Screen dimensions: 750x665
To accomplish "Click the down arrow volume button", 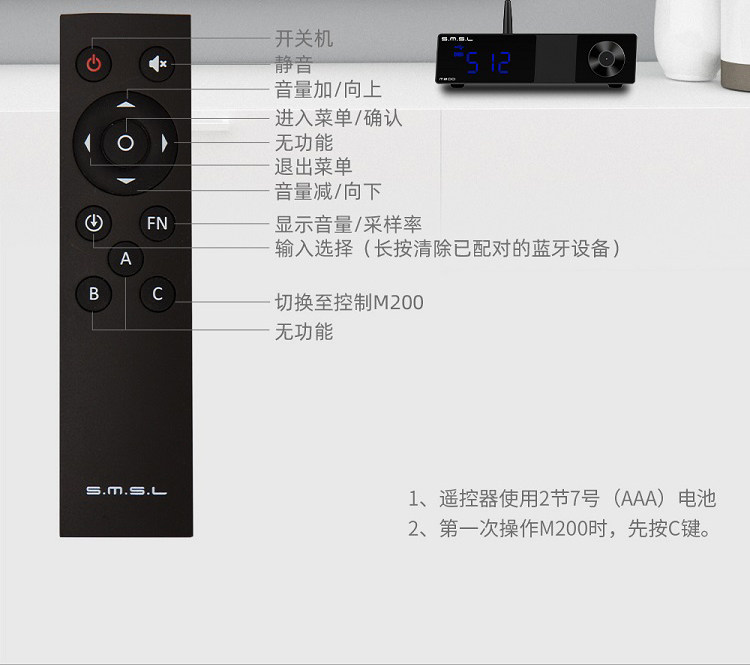I will pos(126,181).
